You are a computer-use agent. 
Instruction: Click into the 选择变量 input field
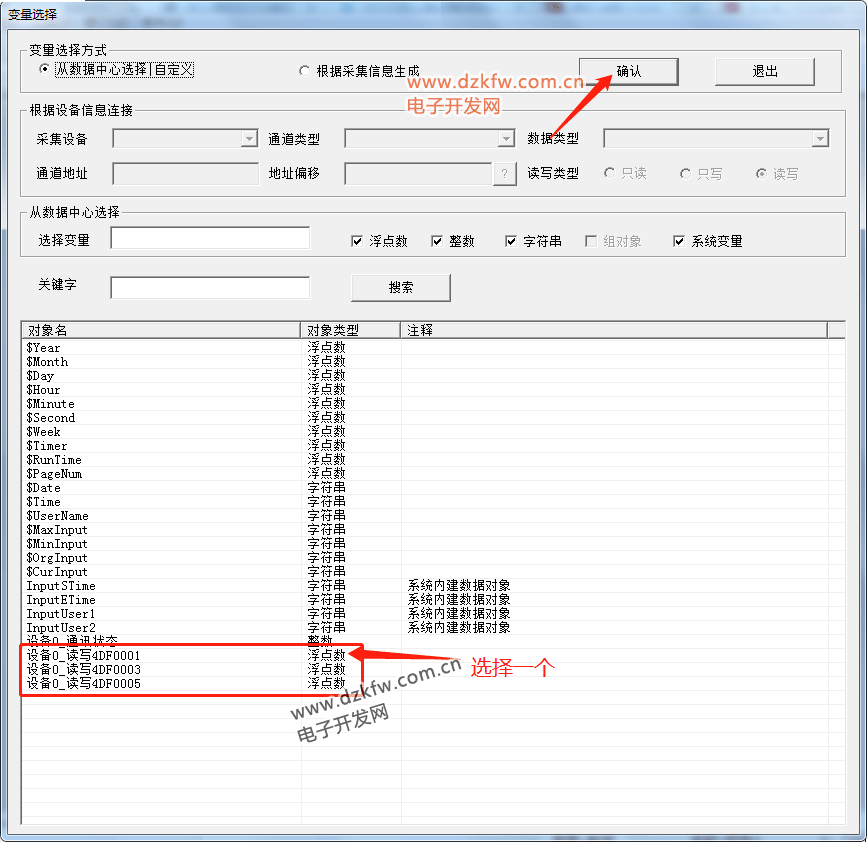(210, 238)
